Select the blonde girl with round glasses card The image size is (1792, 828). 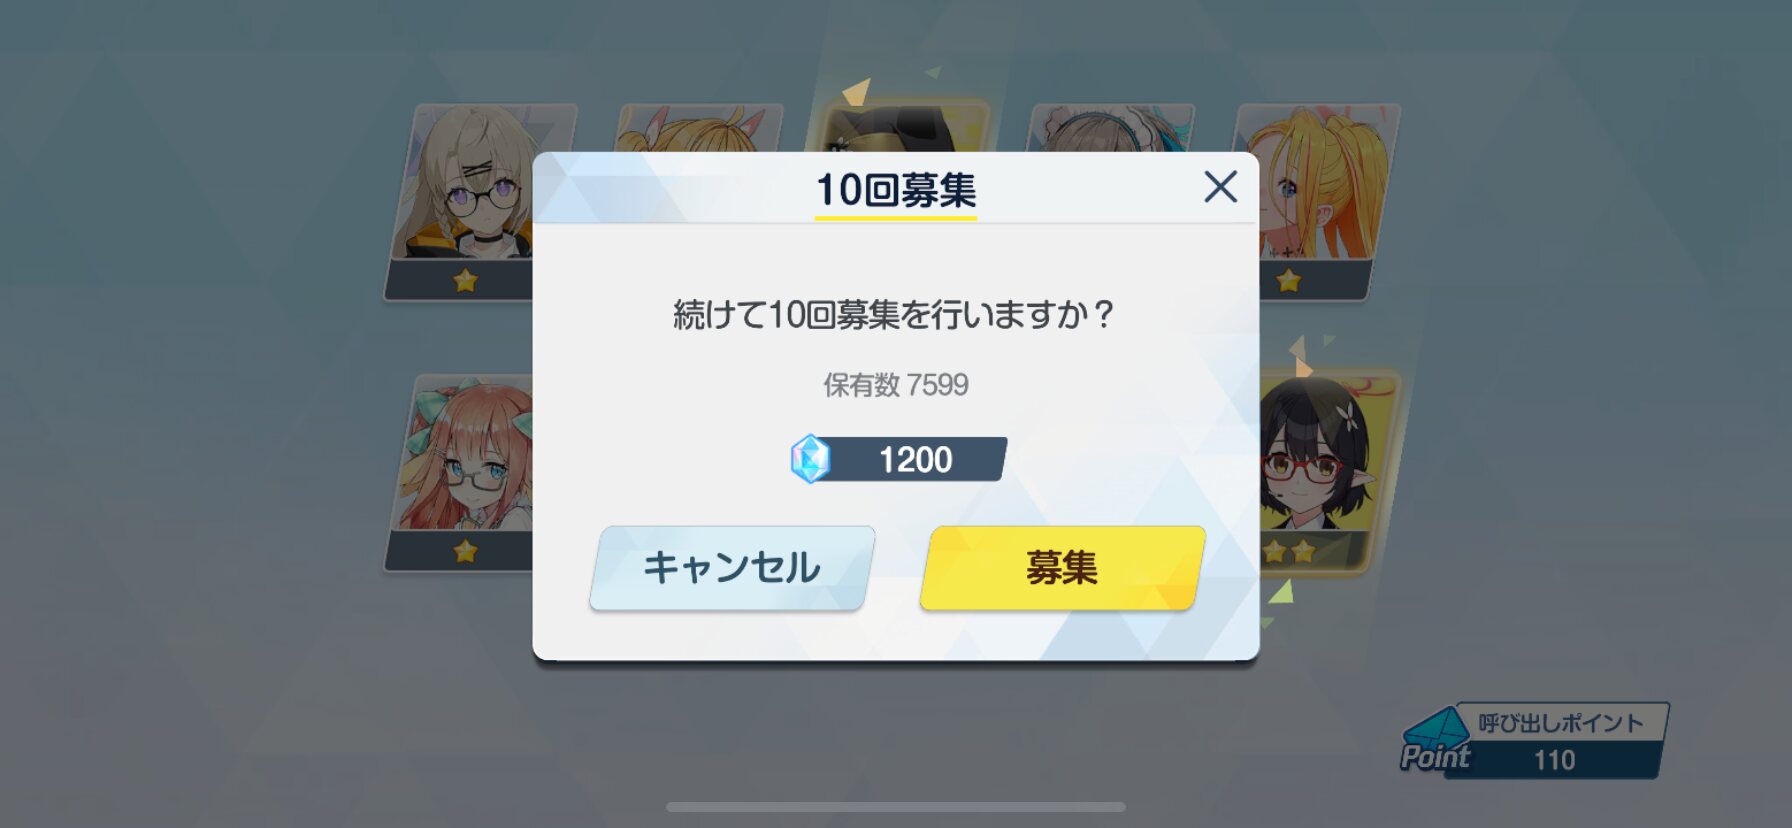coord(463,202)
